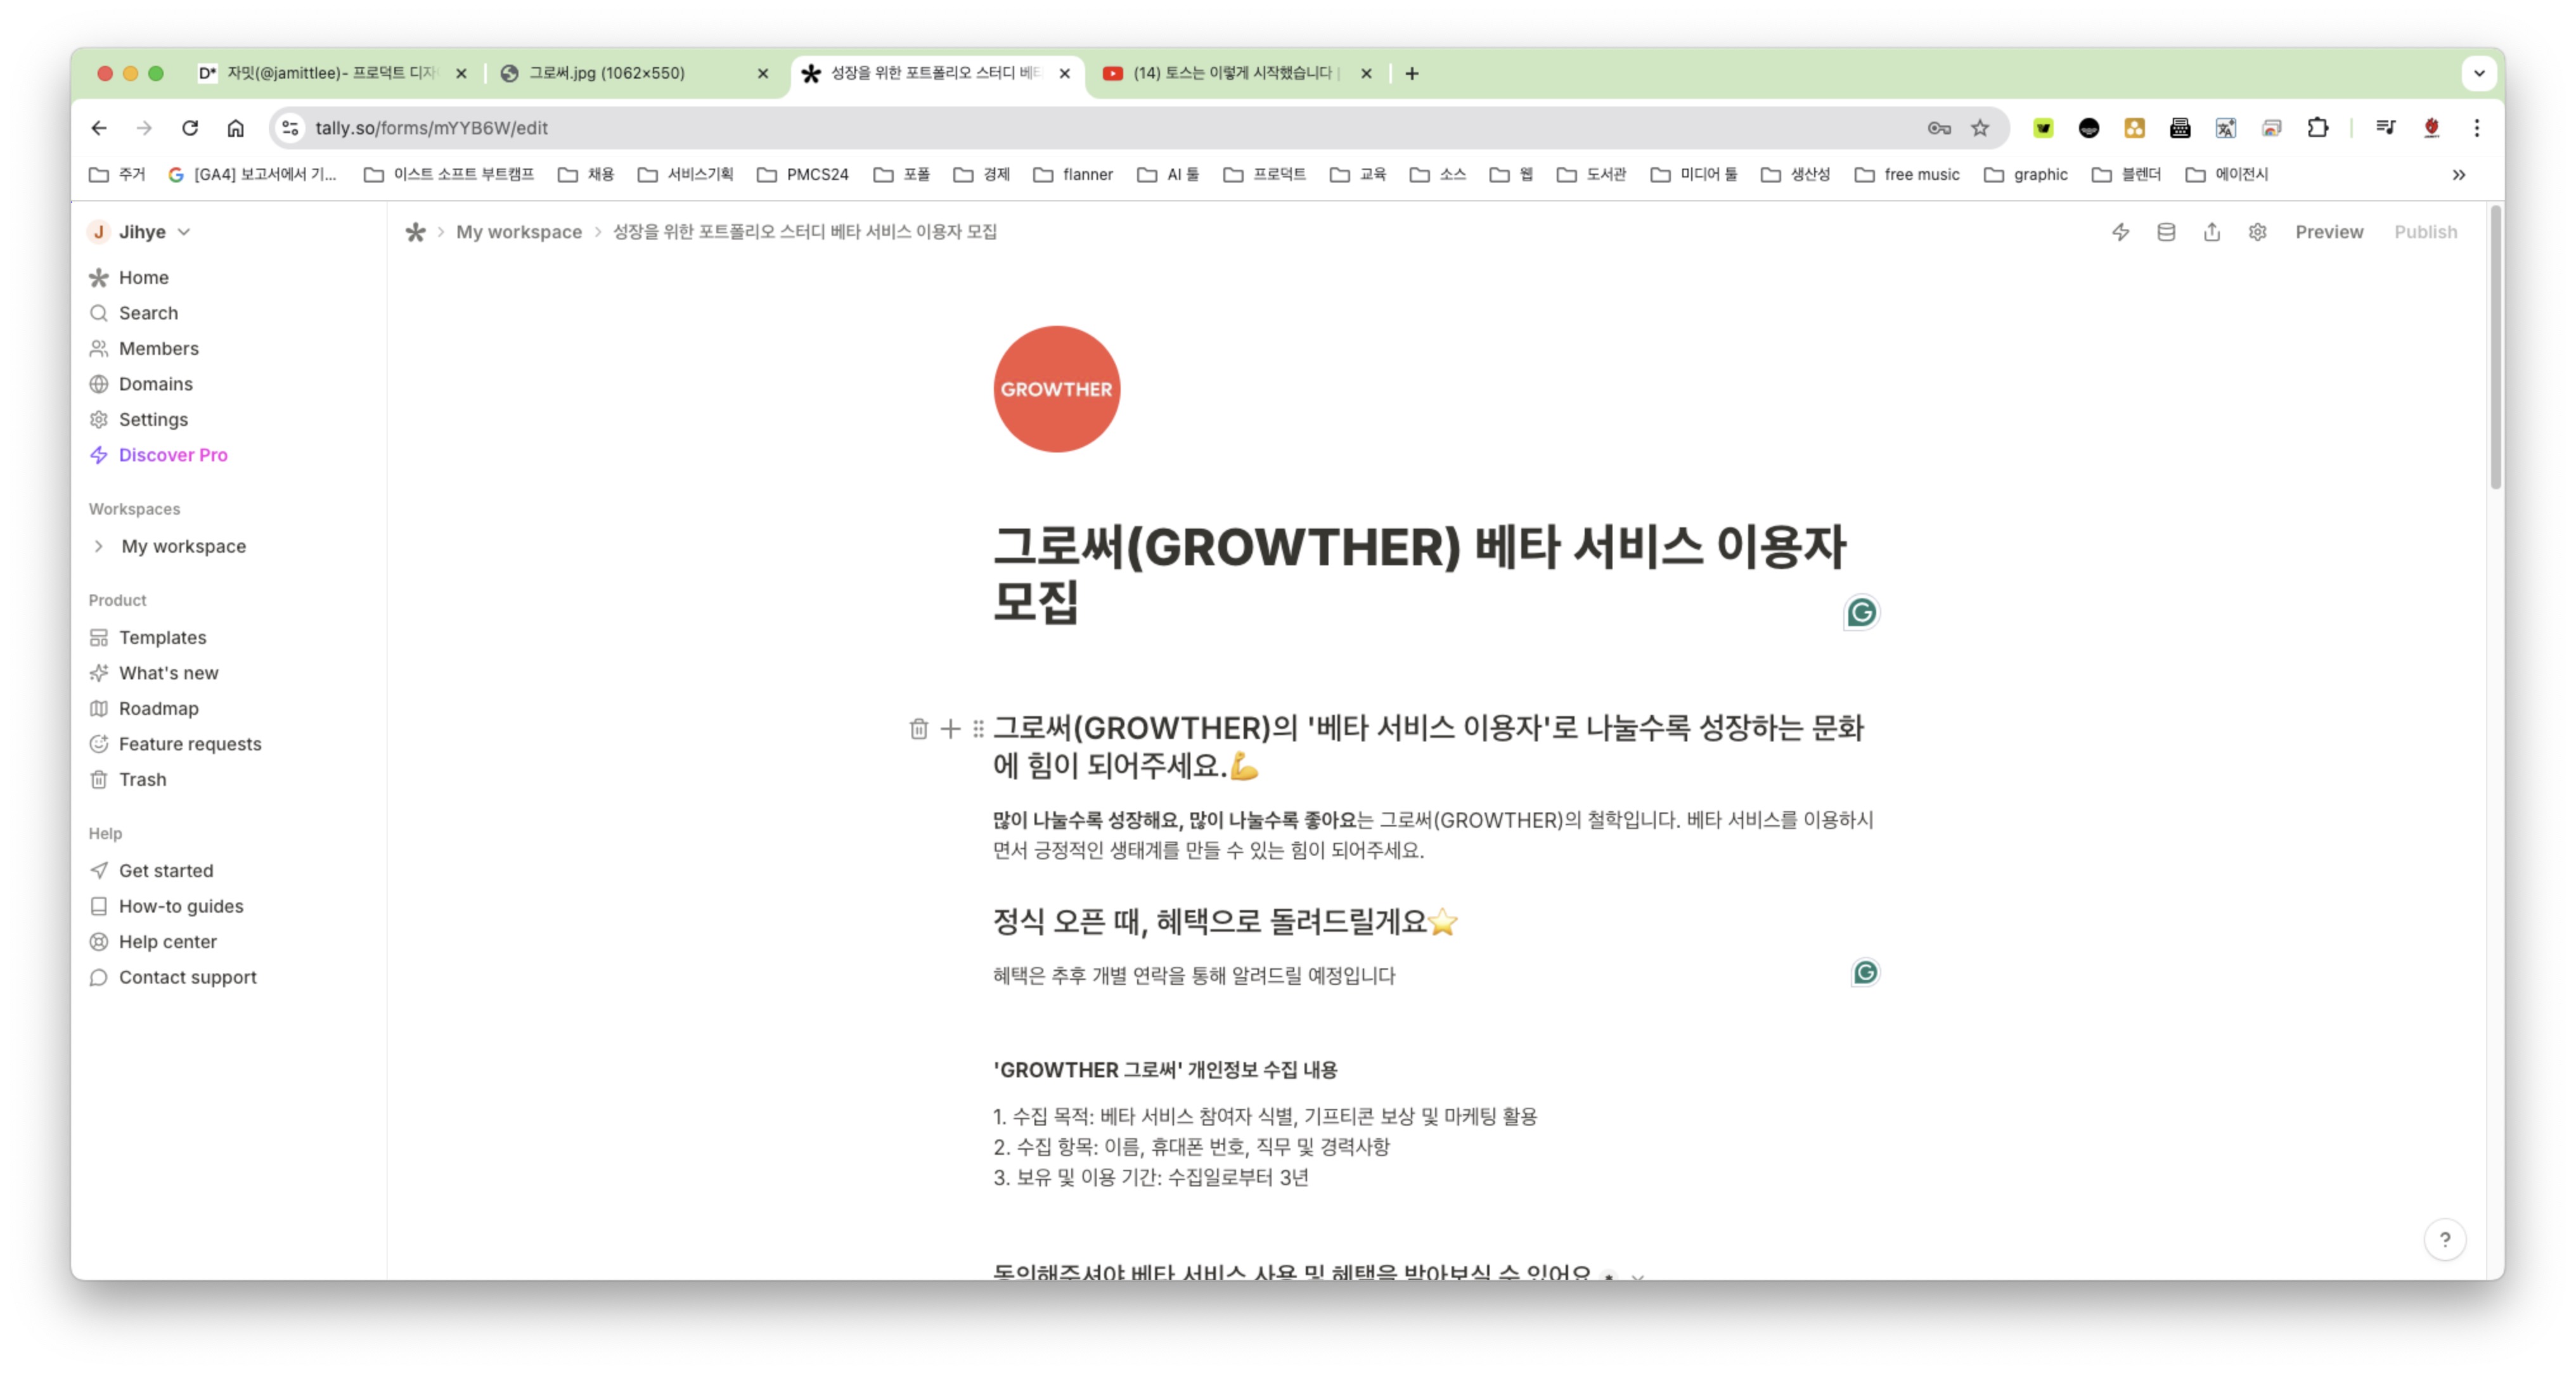The height and width of the screenshot is (1374, 2576).
Task: Open the free music bookmark folder
Action: click(1907, 175)
